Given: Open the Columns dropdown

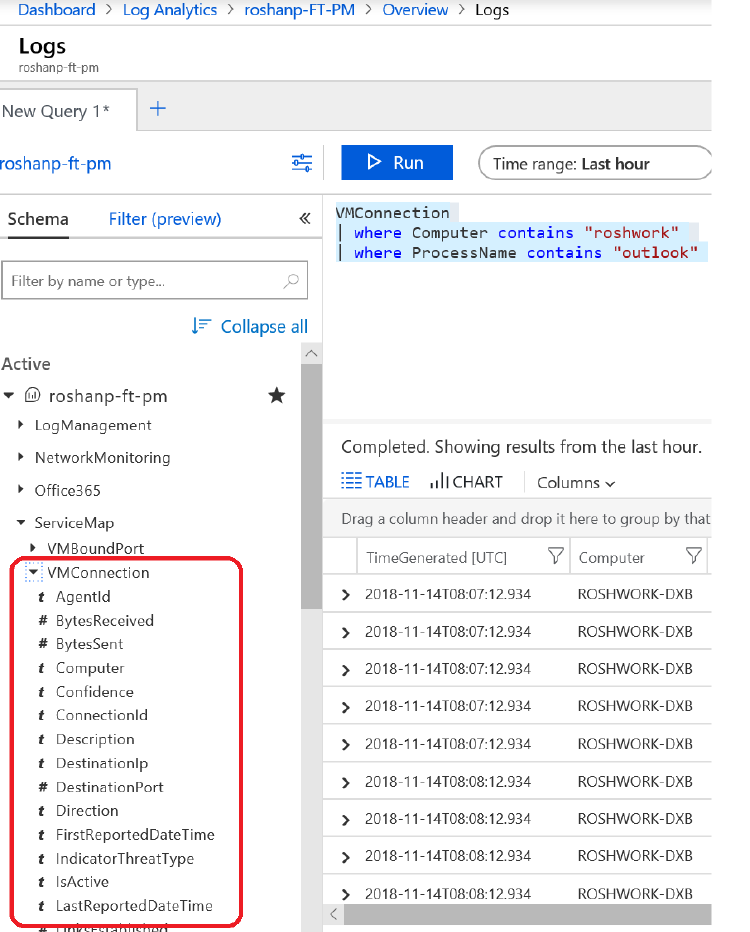Looking at the screenshot, I should (x=576, y=483).
